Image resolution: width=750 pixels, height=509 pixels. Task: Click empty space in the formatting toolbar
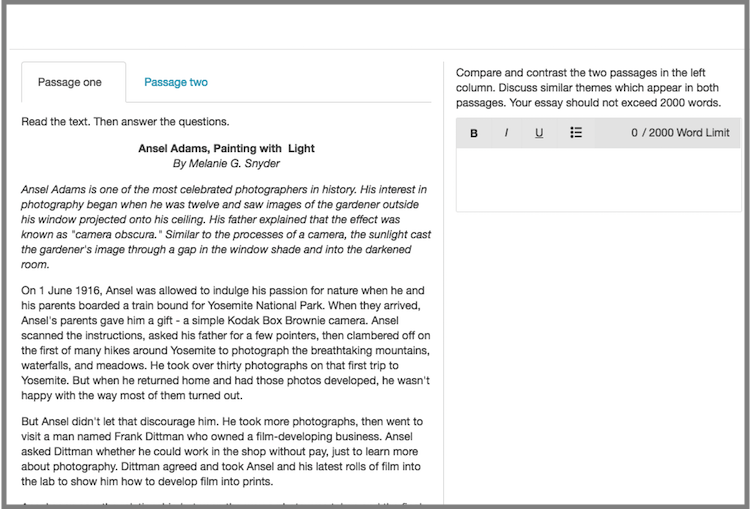coord(607,133)
